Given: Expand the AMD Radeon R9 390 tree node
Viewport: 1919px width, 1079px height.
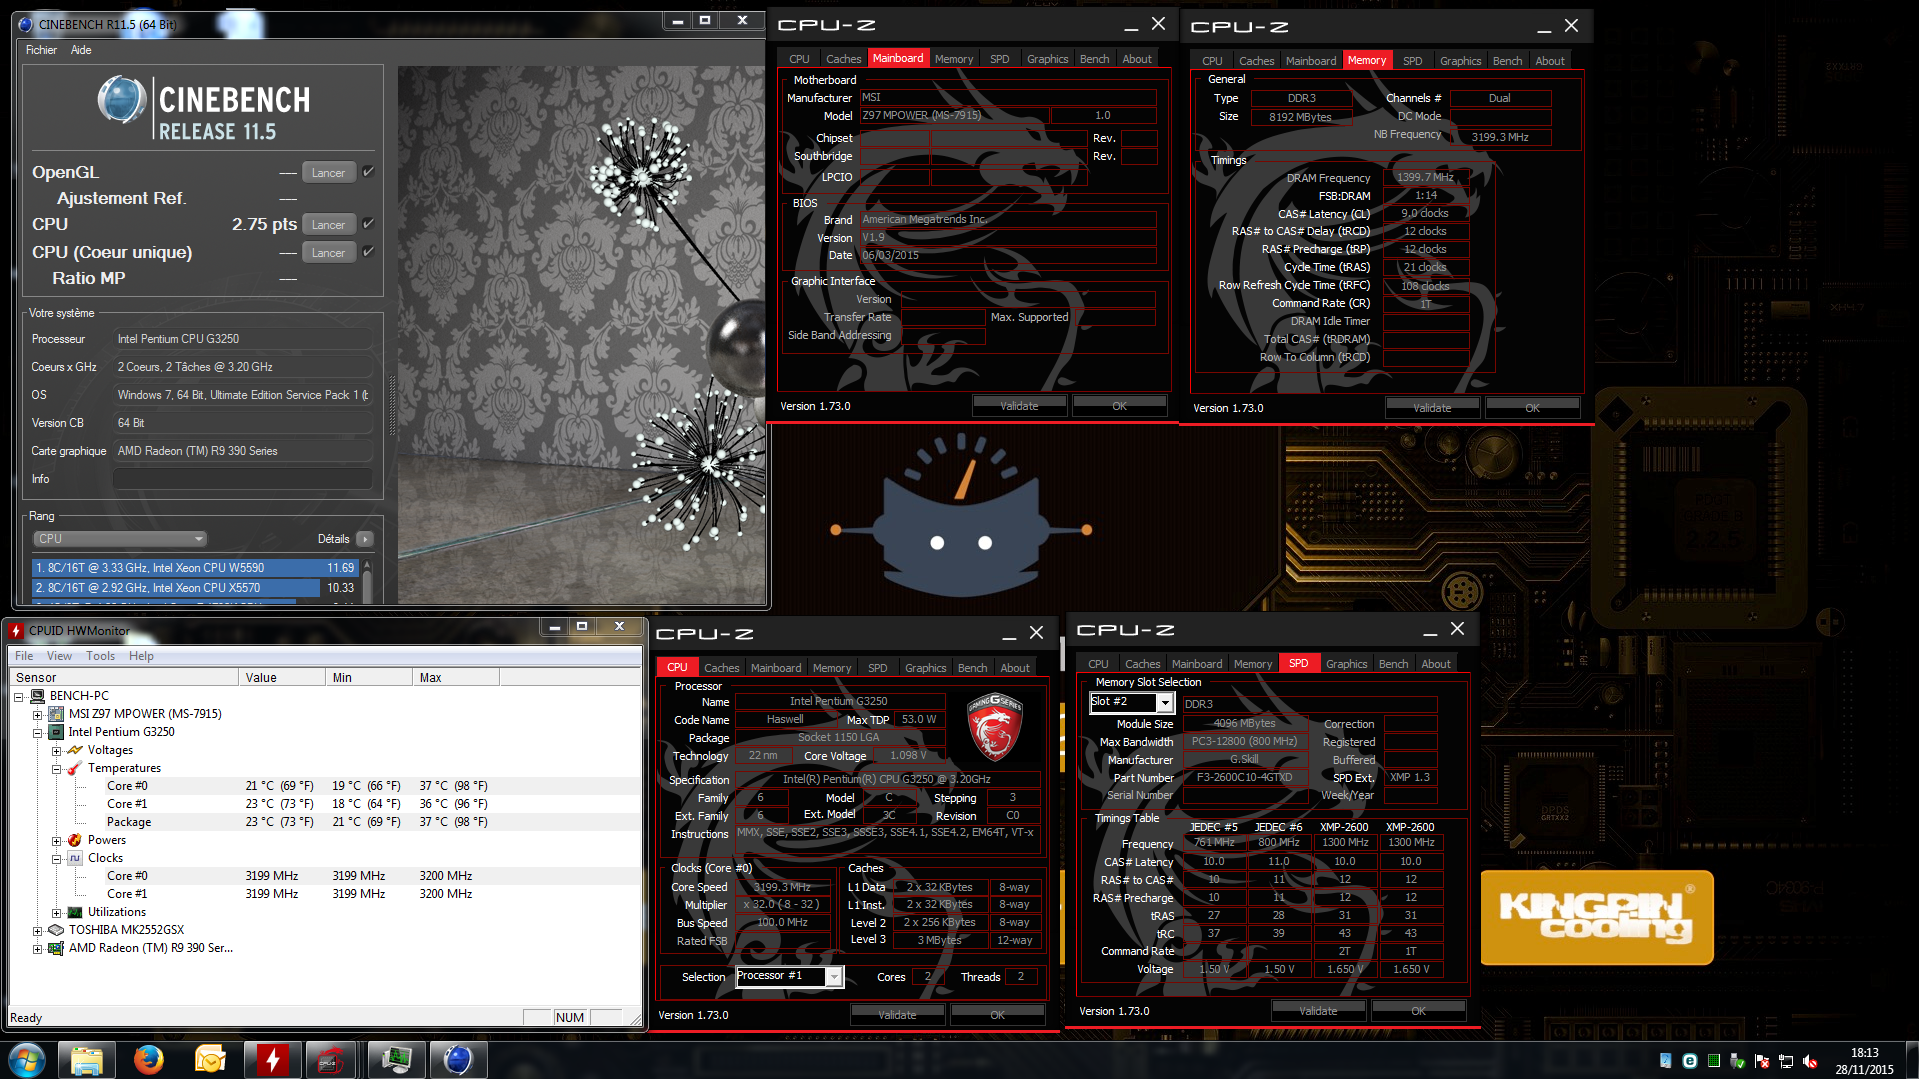Looking at the screenshot, I should (38, 948).
